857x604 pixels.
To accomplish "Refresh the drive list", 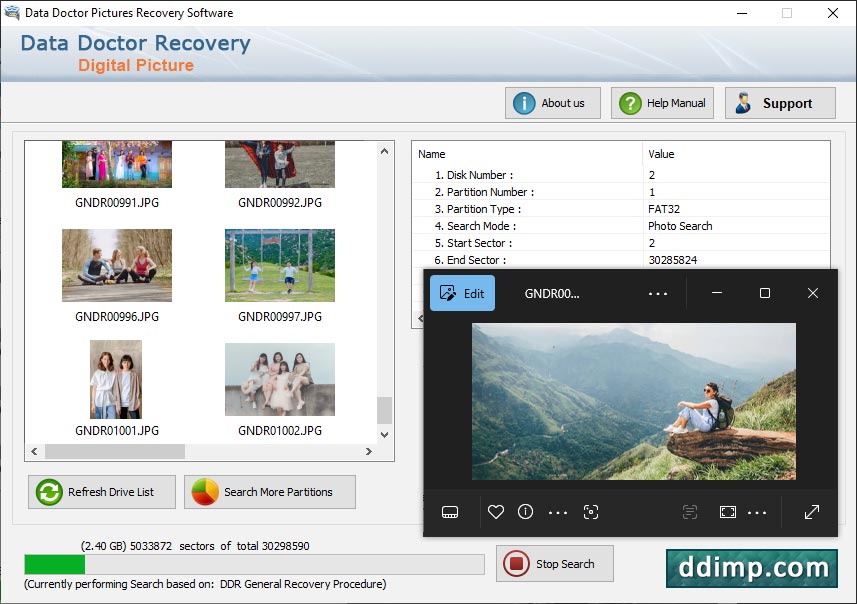I will point(101,492).
